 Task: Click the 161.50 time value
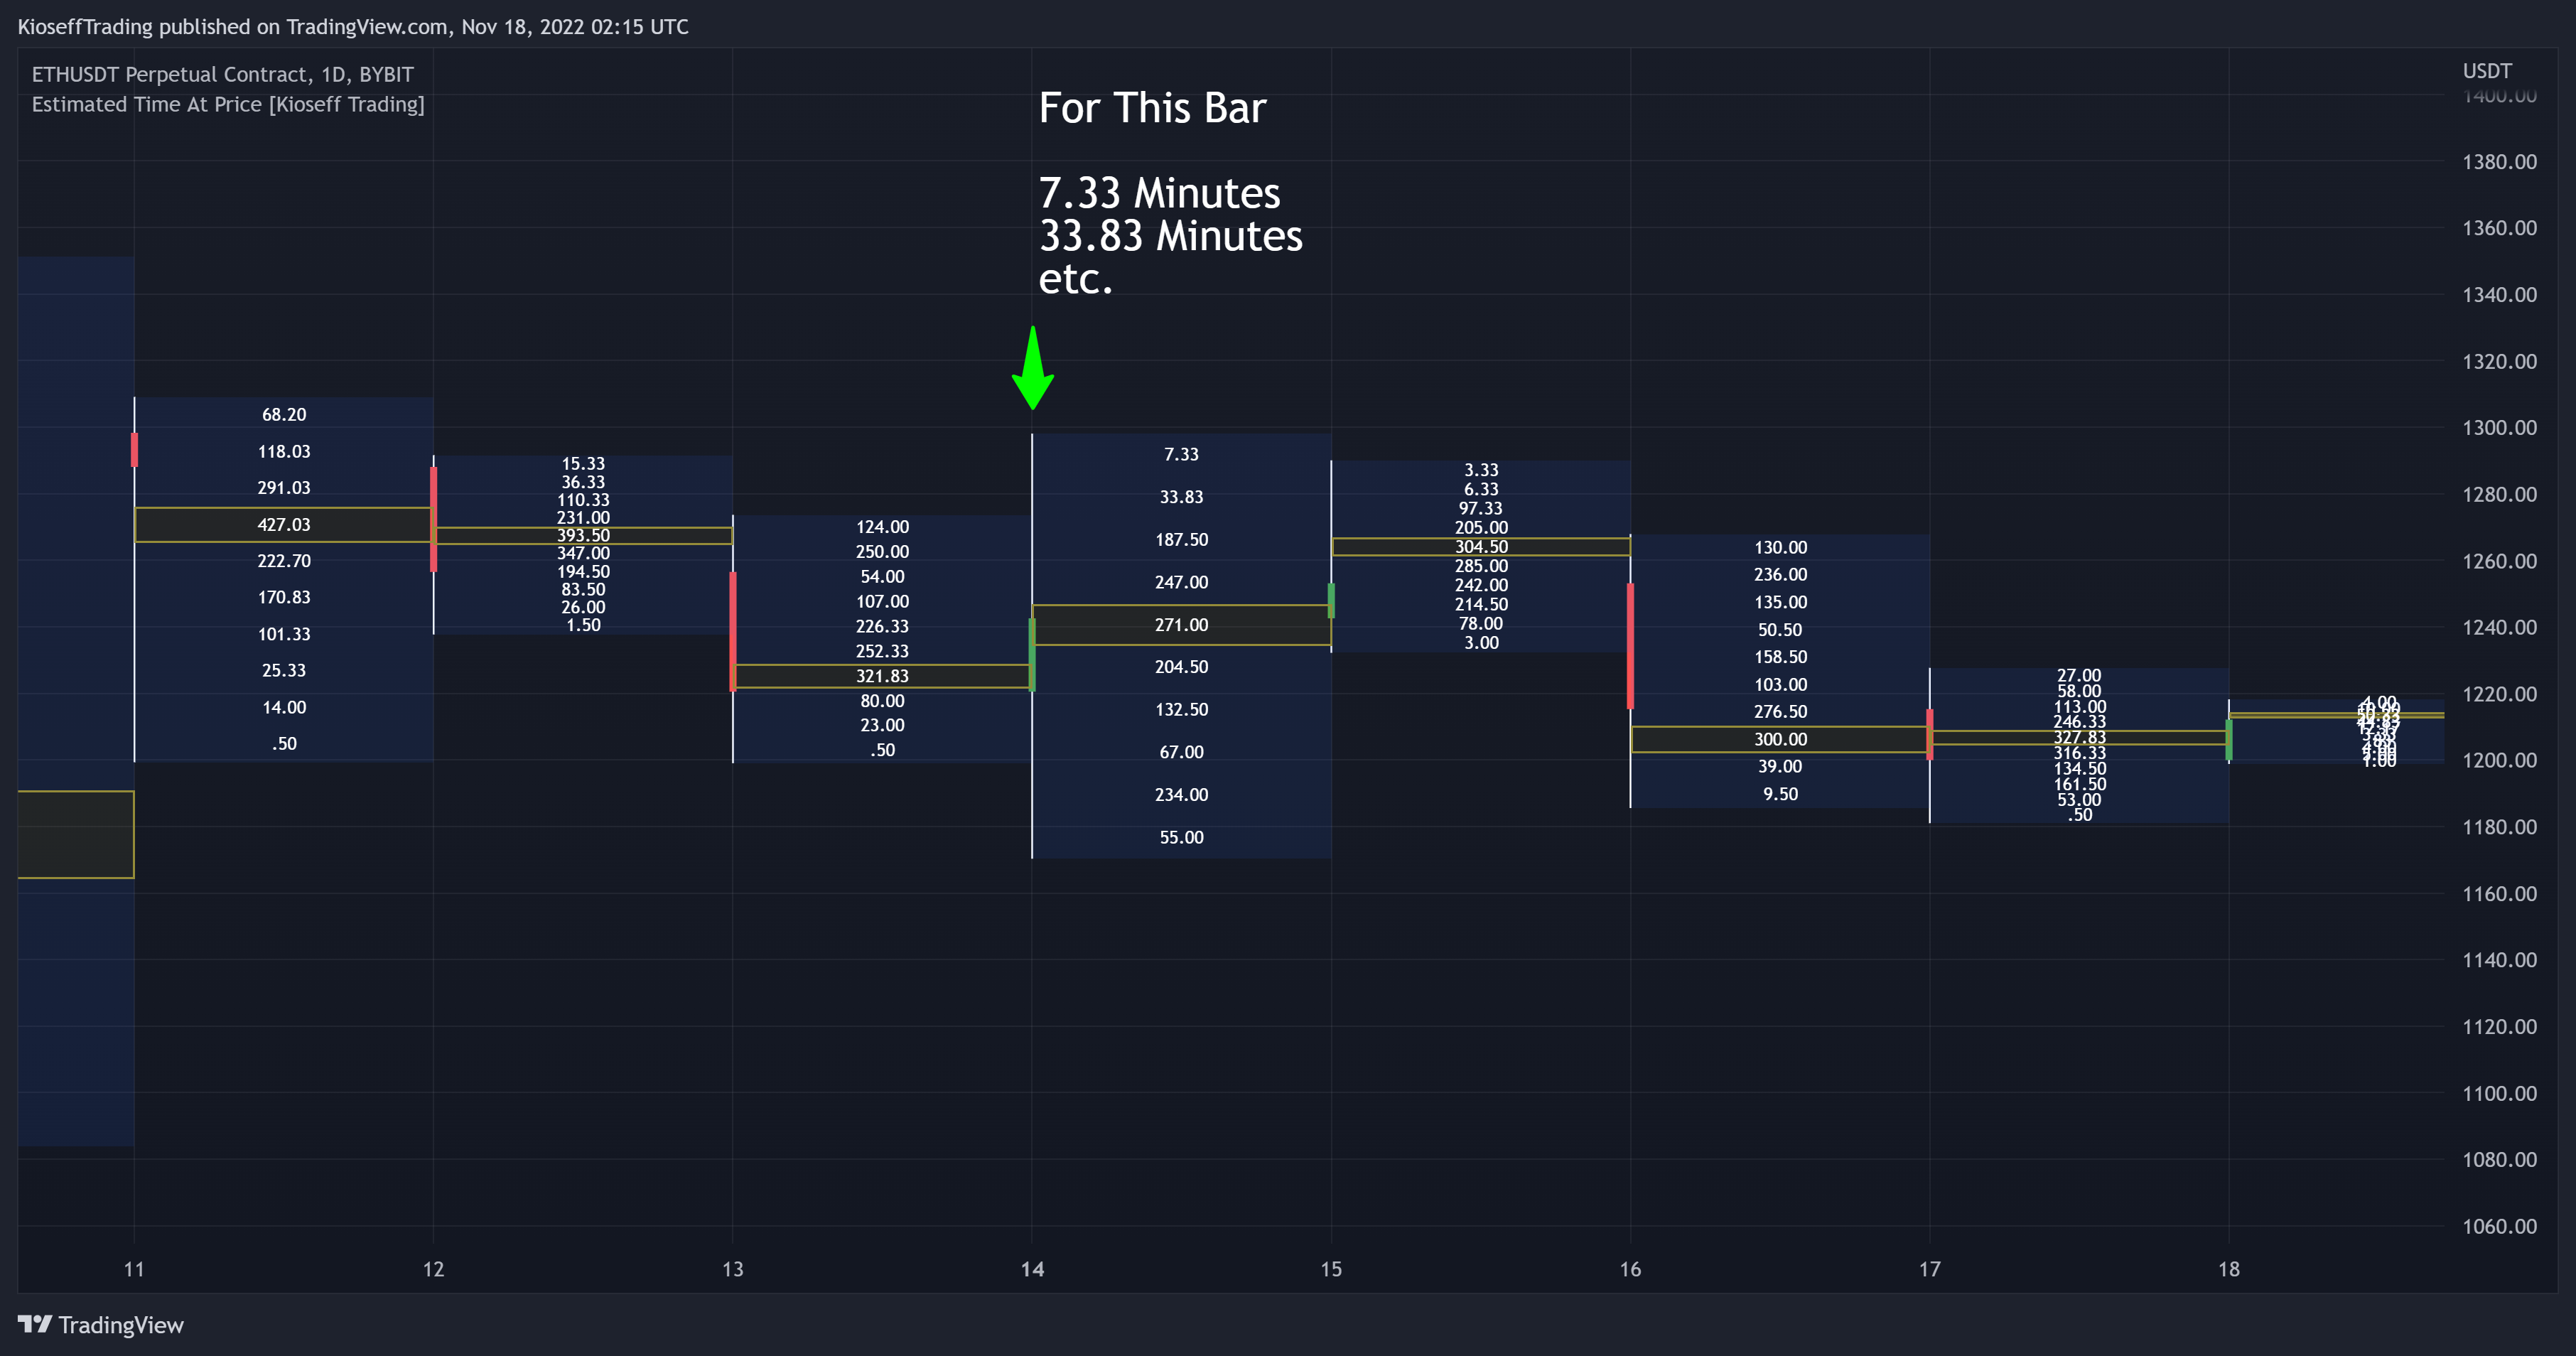coord(2080,785)
